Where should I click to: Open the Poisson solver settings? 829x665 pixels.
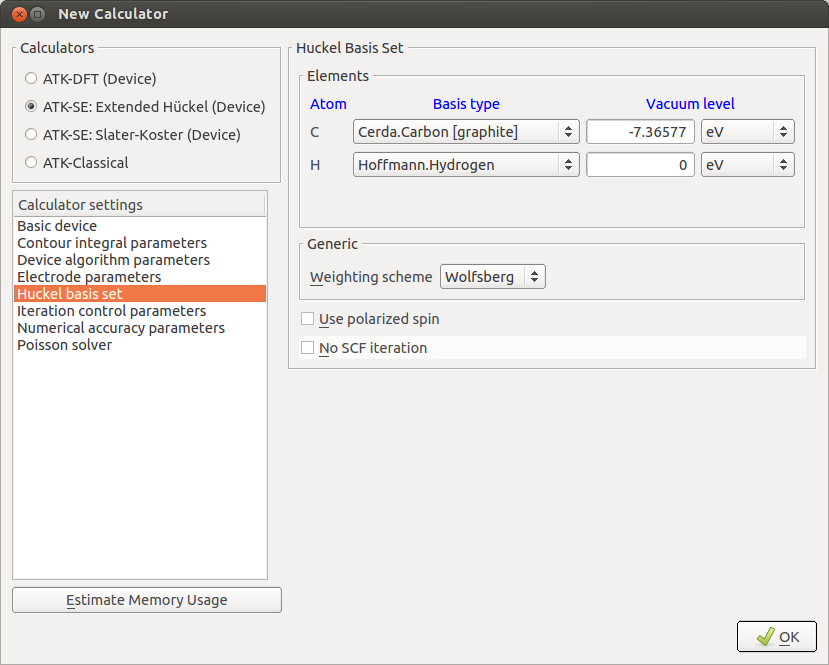click(64, 345)
